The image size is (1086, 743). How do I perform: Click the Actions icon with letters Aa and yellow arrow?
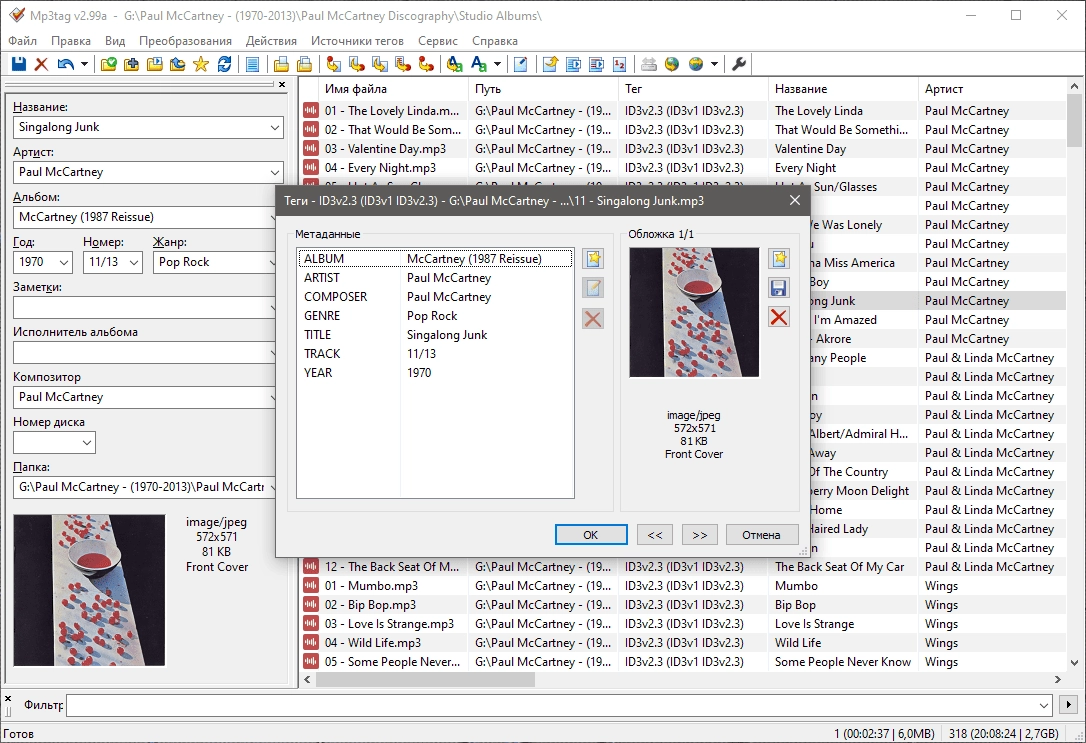[454, 64]
